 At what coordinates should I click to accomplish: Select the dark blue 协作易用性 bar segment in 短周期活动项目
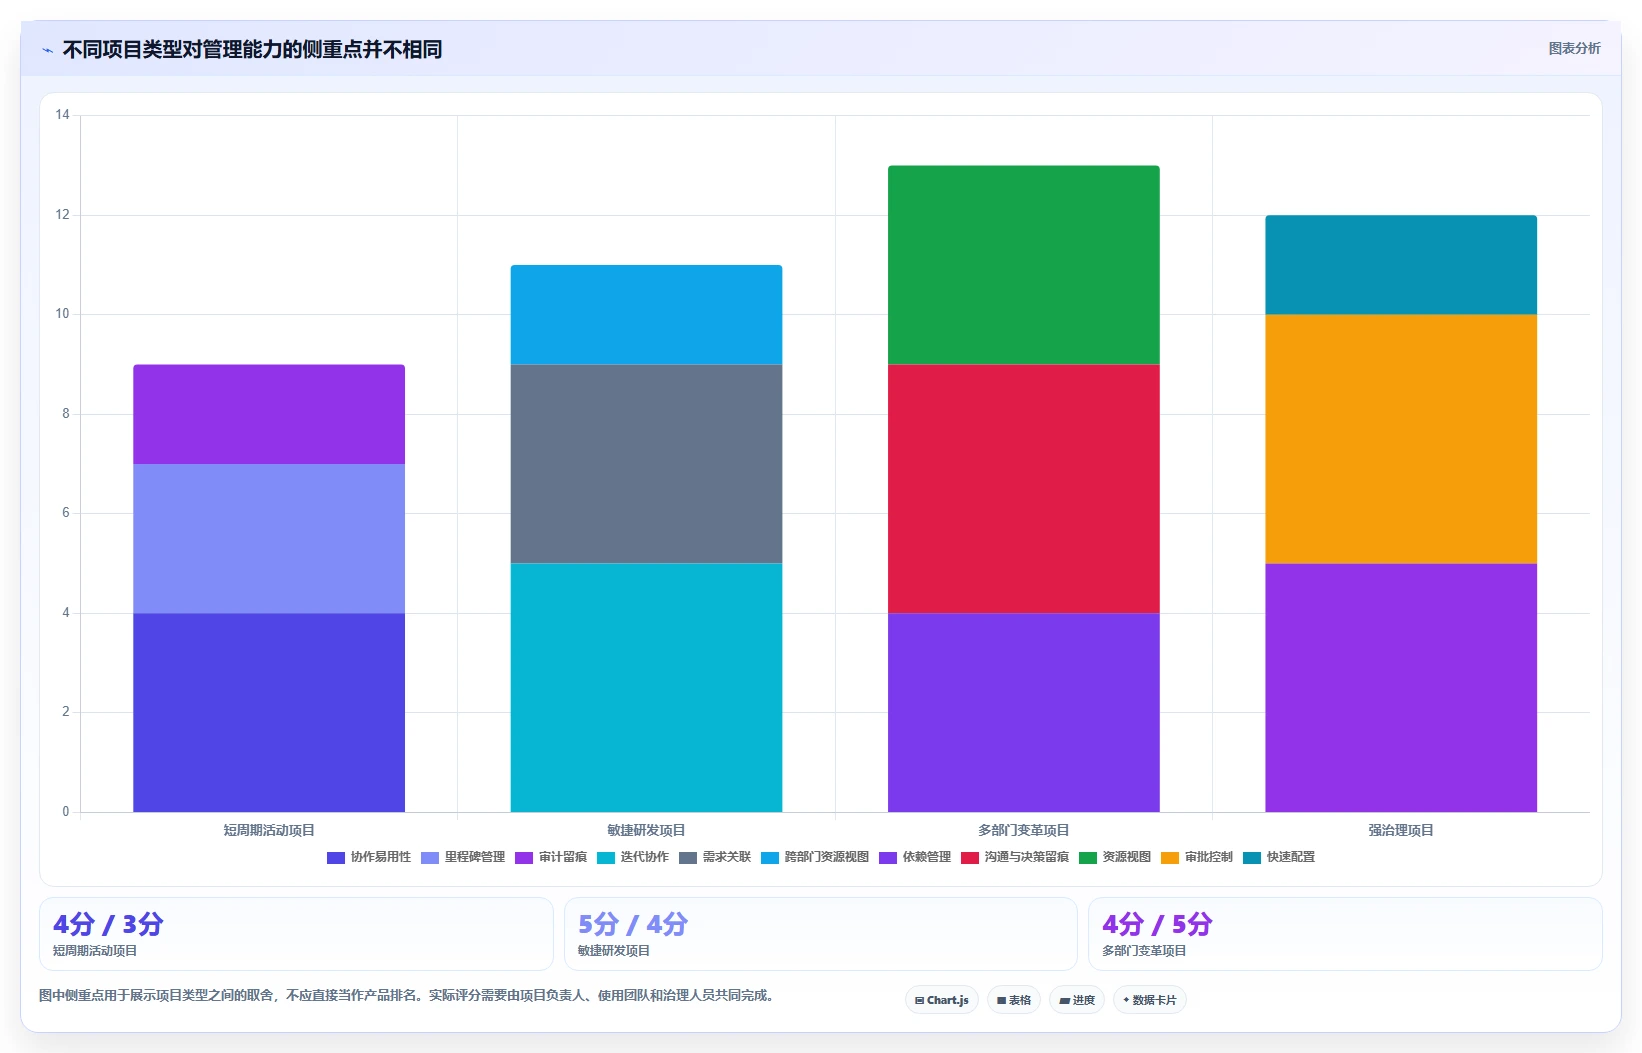(269, 712)
